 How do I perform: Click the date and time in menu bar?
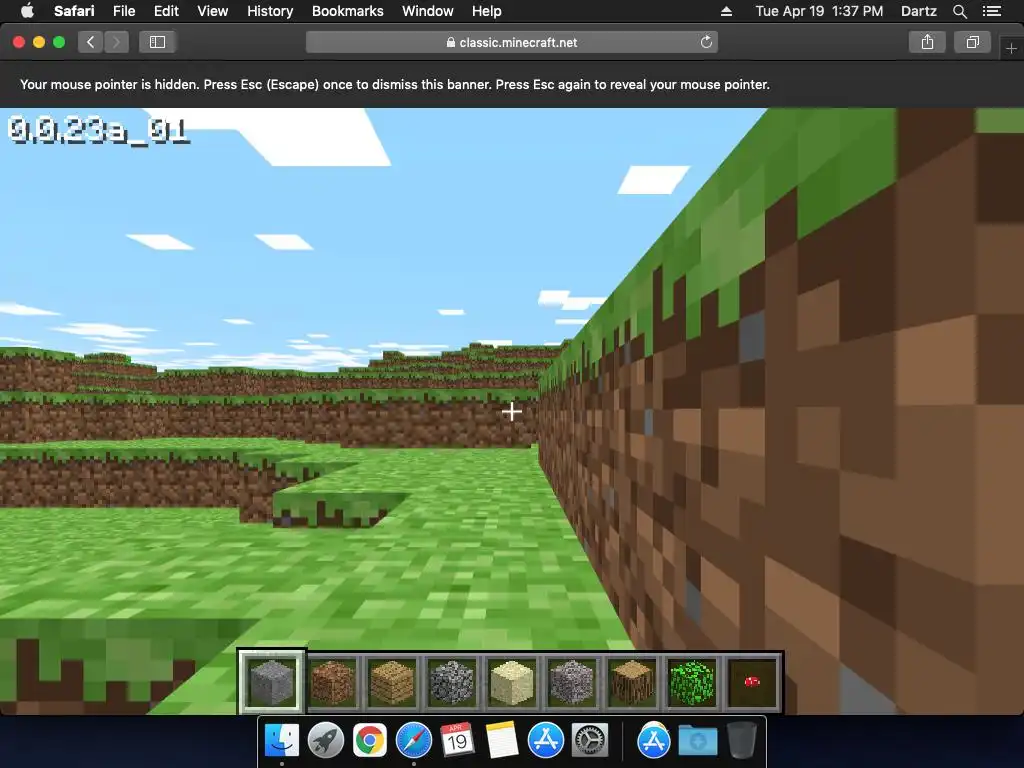point(819,11)
